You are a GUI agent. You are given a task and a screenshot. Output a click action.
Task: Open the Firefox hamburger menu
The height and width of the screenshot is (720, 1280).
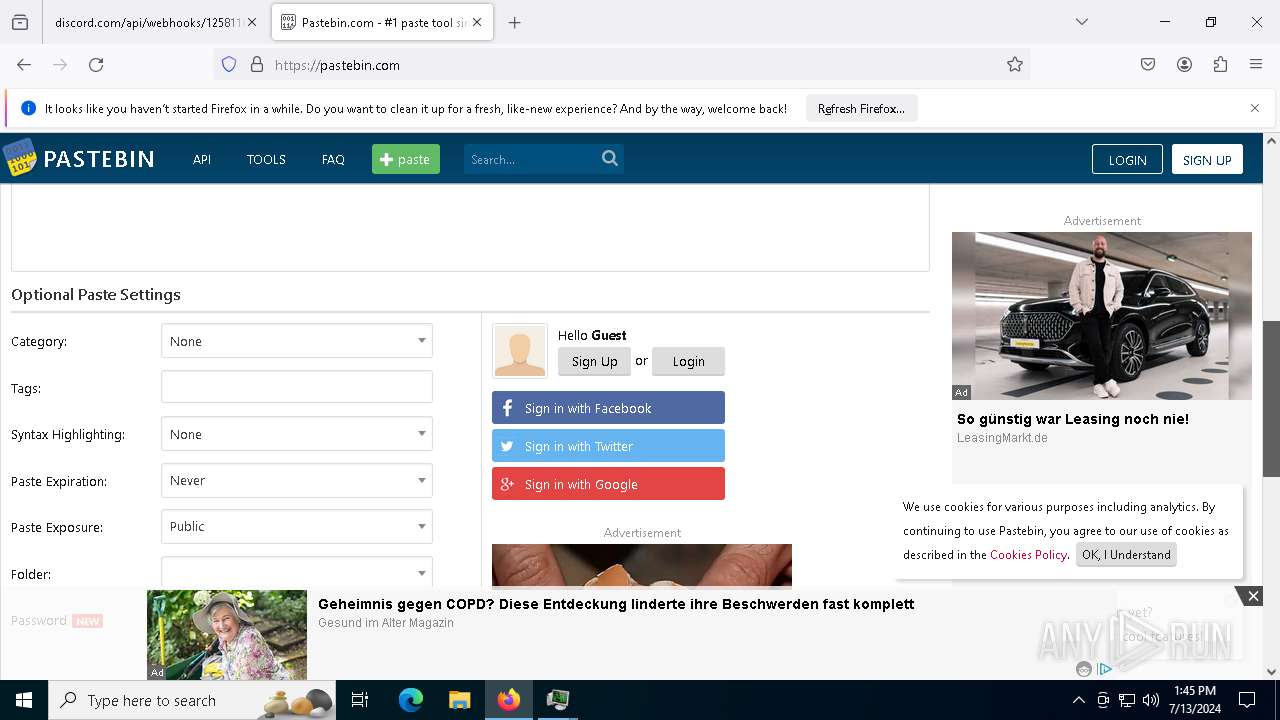(1256, 64)
